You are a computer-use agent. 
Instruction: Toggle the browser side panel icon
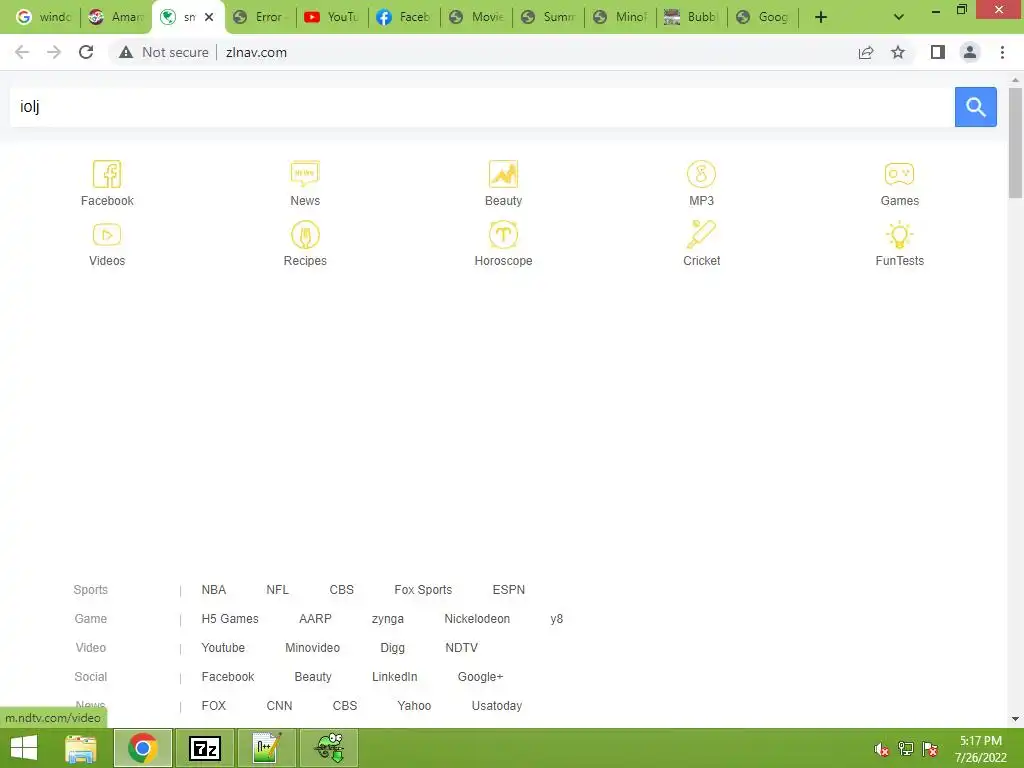click(x=938, y=52)
